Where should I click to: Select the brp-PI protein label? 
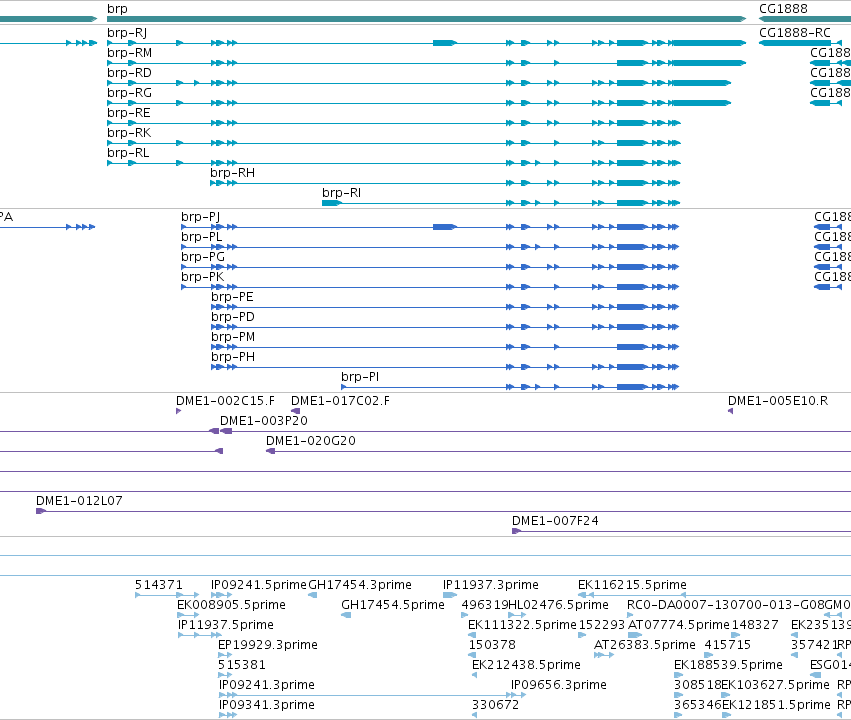tap(360, 377)
